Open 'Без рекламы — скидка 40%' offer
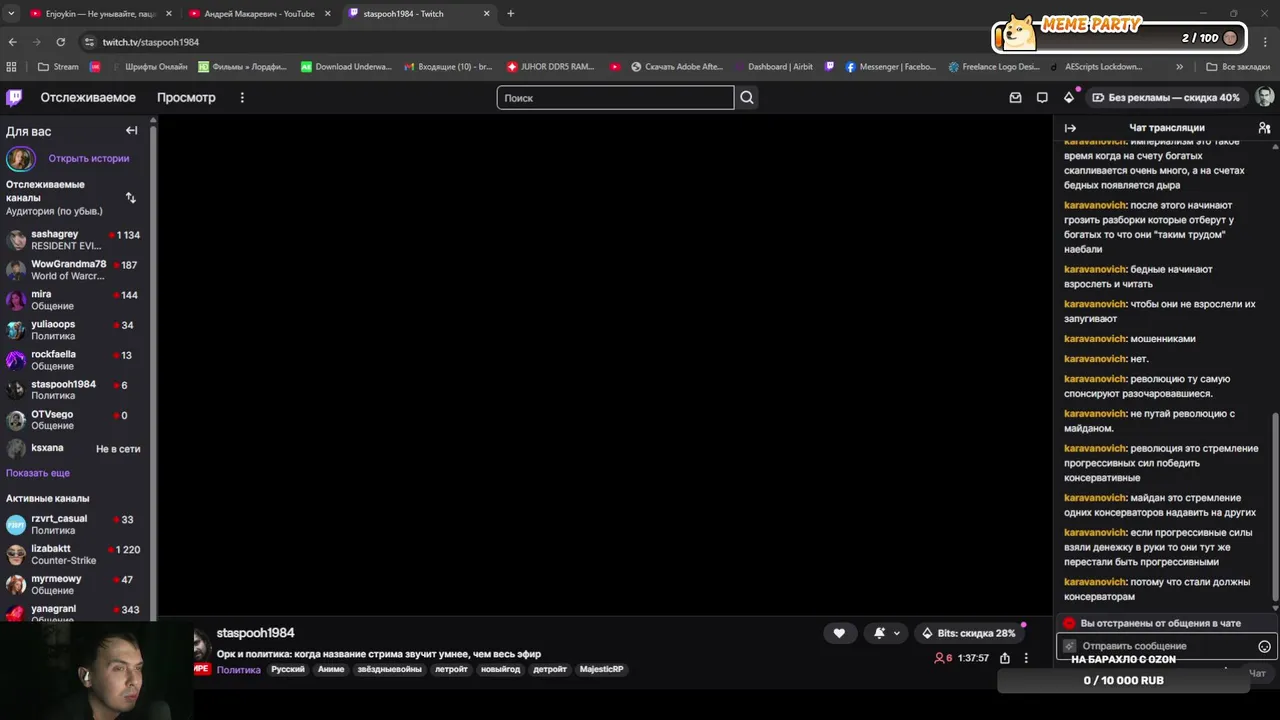1280x720 pixels. 1166,97
